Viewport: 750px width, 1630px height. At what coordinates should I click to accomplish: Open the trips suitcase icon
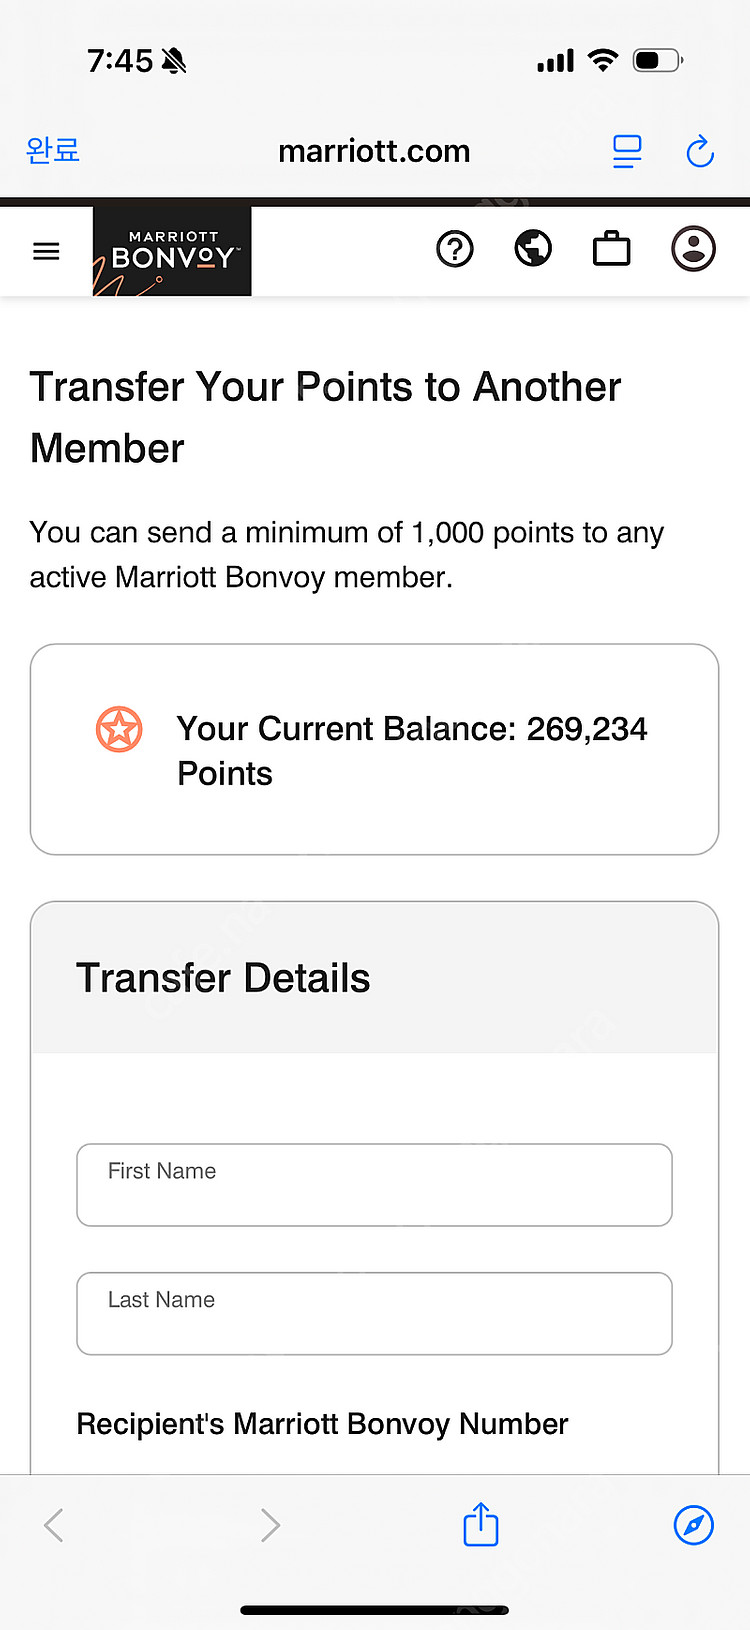pos(611,249)
